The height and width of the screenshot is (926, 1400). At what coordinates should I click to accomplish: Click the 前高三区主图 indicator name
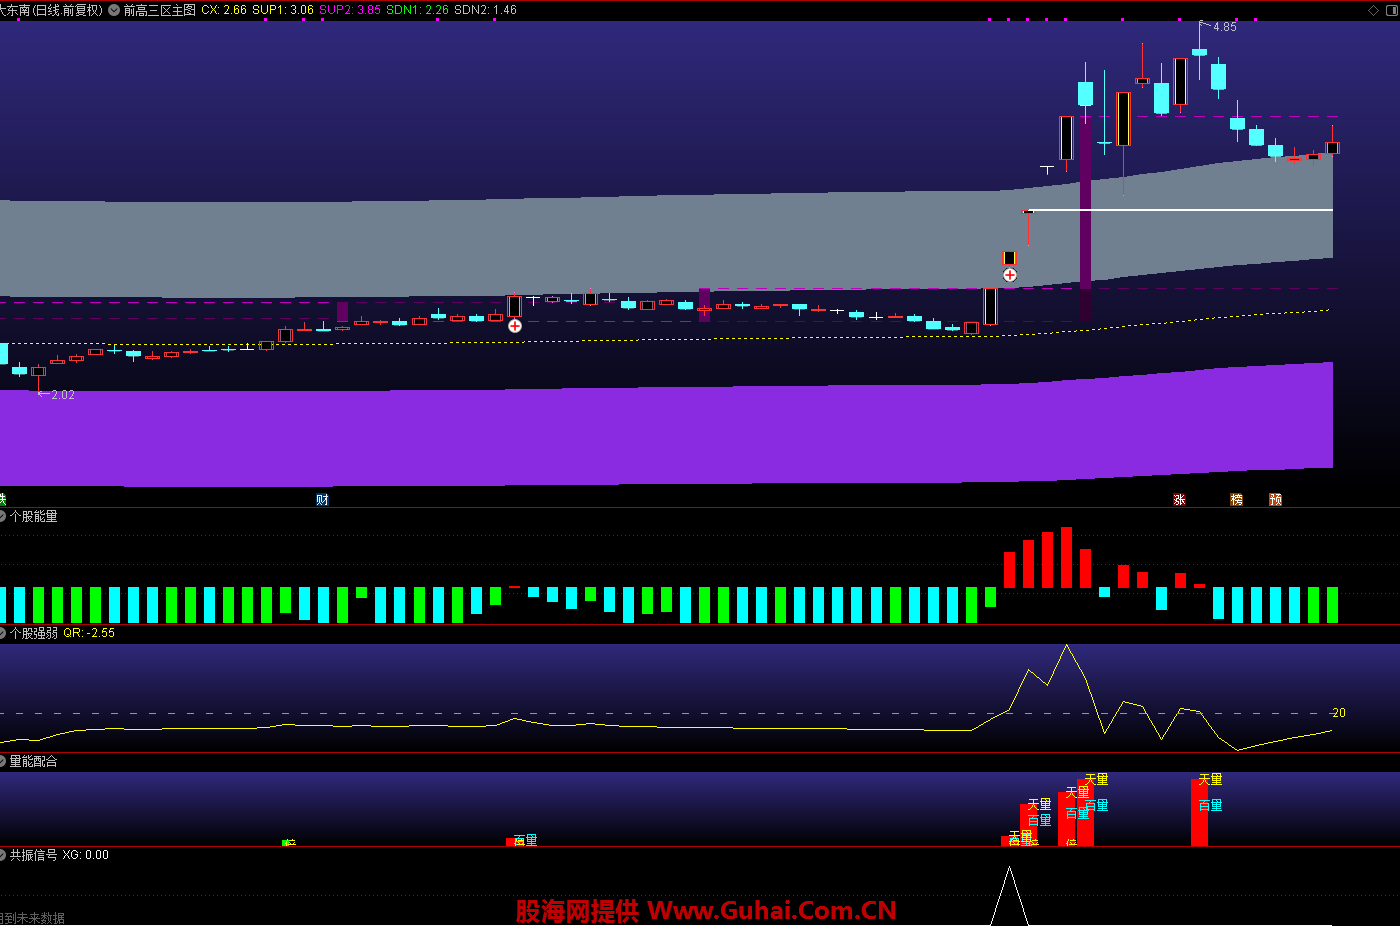point(159,10)
